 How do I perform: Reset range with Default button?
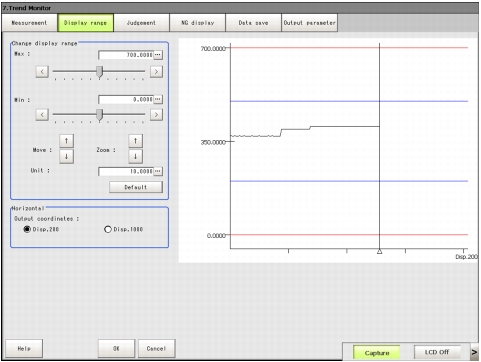coord(136,187)
